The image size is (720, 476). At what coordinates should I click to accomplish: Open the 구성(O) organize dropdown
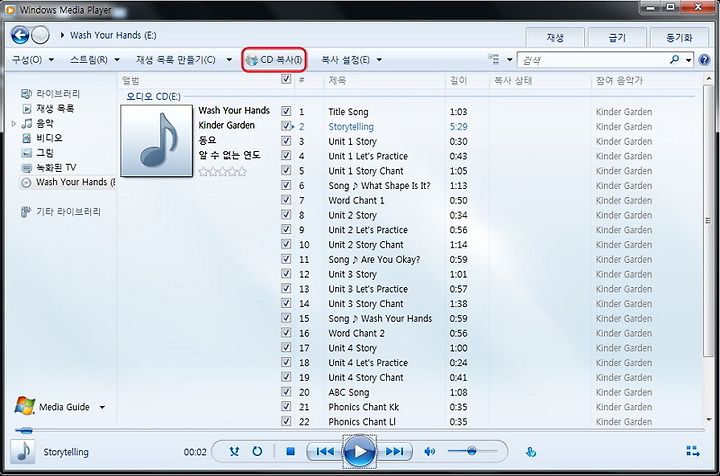(x=33, y=60)
